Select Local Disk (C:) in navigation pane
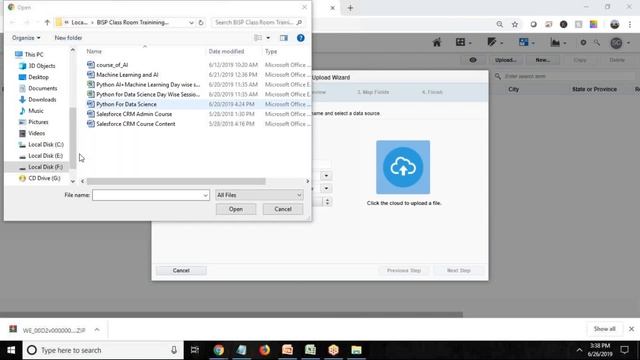Screen dimensions: 640x360 tap(46, 144)
